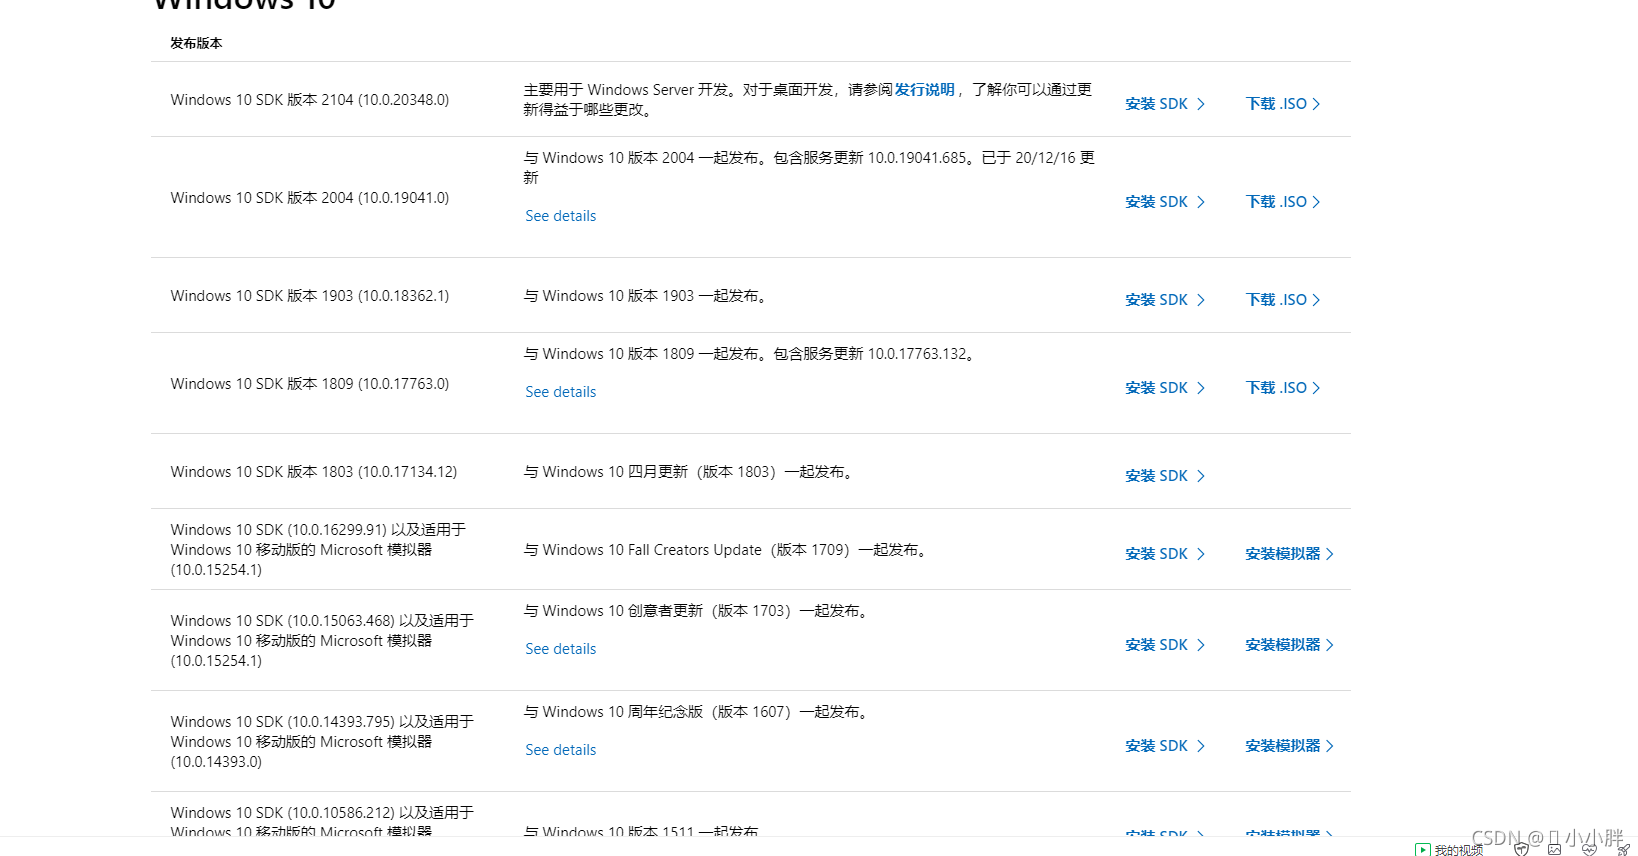This screenshot has width=1638, height=856.
Task: Click 安装 SDK for version 1803
Action: pyautogui.click(x=1165, y=476)
